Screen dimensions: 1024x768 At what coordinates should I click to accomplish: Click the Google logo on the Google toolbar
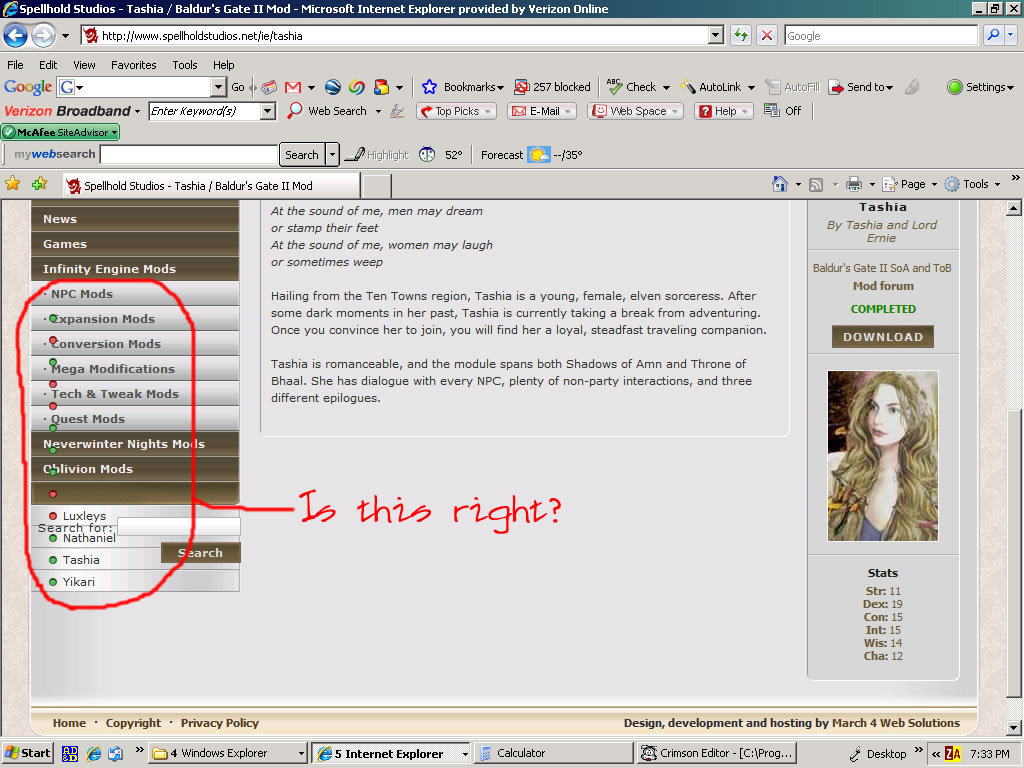27,87
